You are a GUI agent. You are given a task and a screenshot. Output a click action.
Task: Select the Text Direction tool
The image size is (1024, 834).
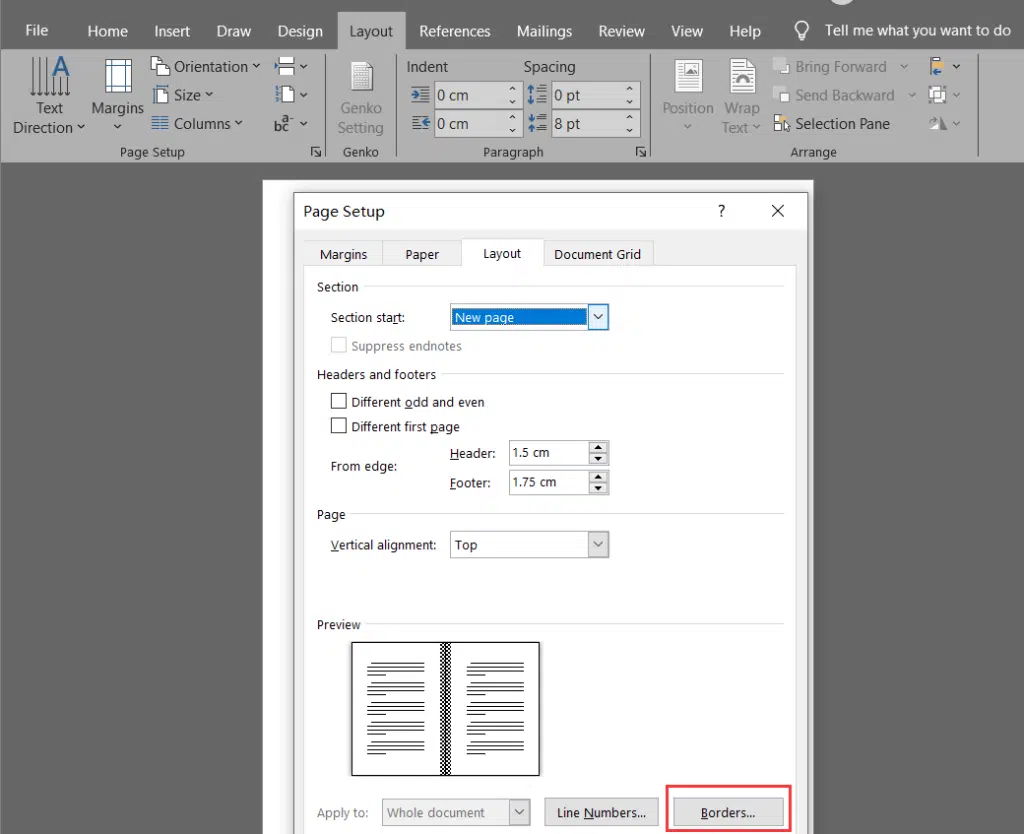(49, 96)
